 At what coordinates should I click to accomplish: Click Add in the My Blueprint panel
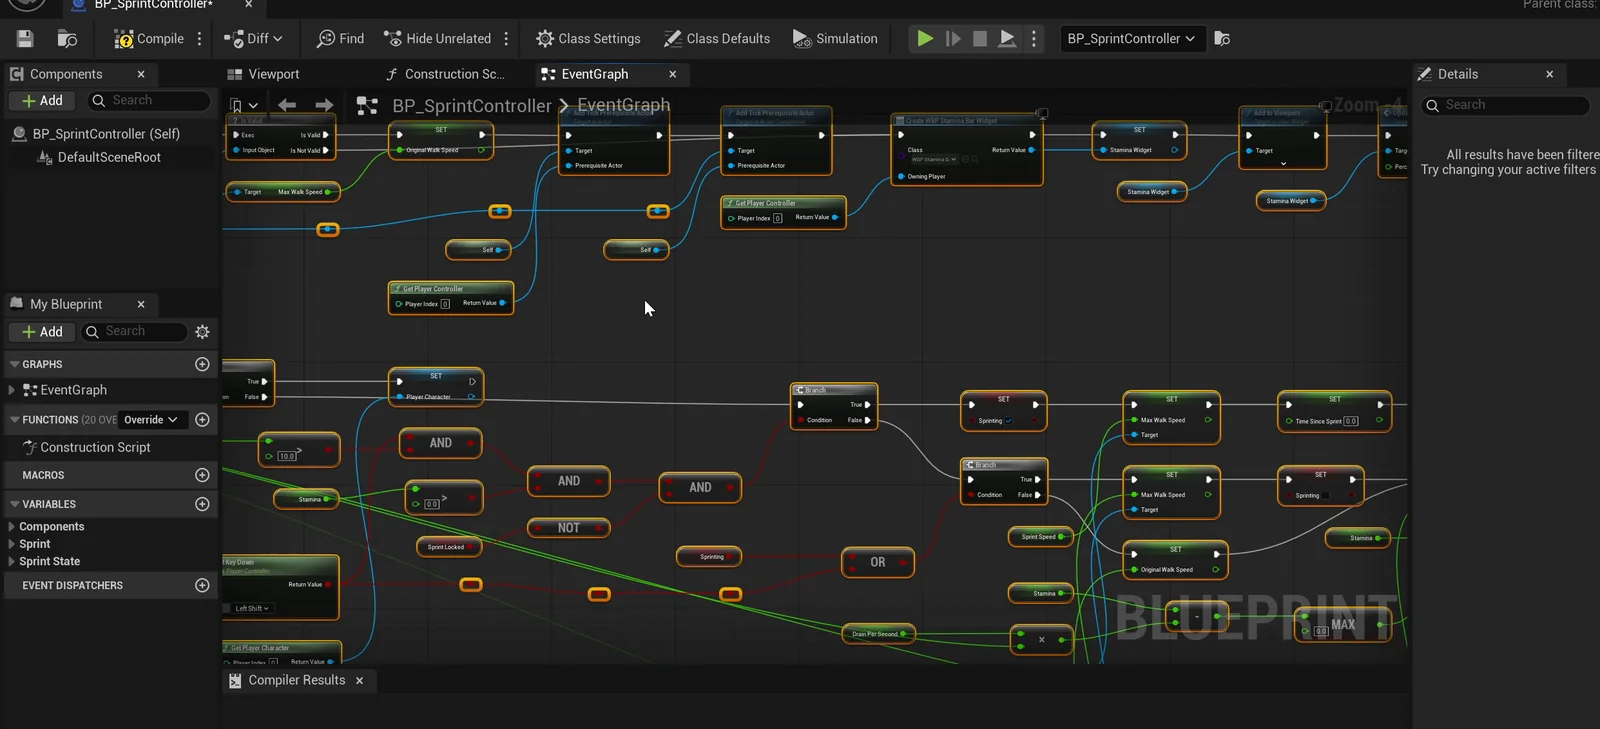click(42, 332)
